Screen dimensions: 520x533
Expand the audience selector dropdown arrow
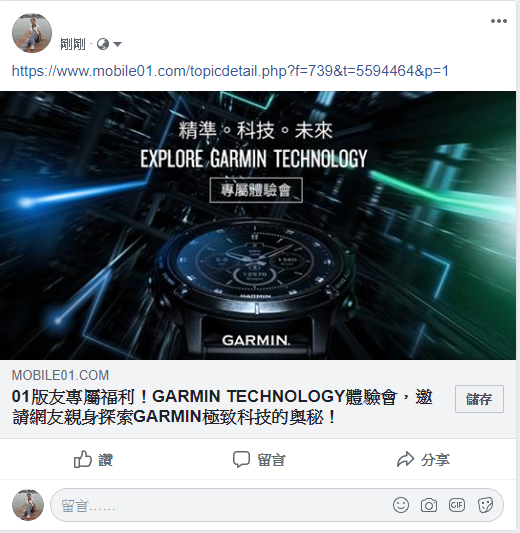117,44
